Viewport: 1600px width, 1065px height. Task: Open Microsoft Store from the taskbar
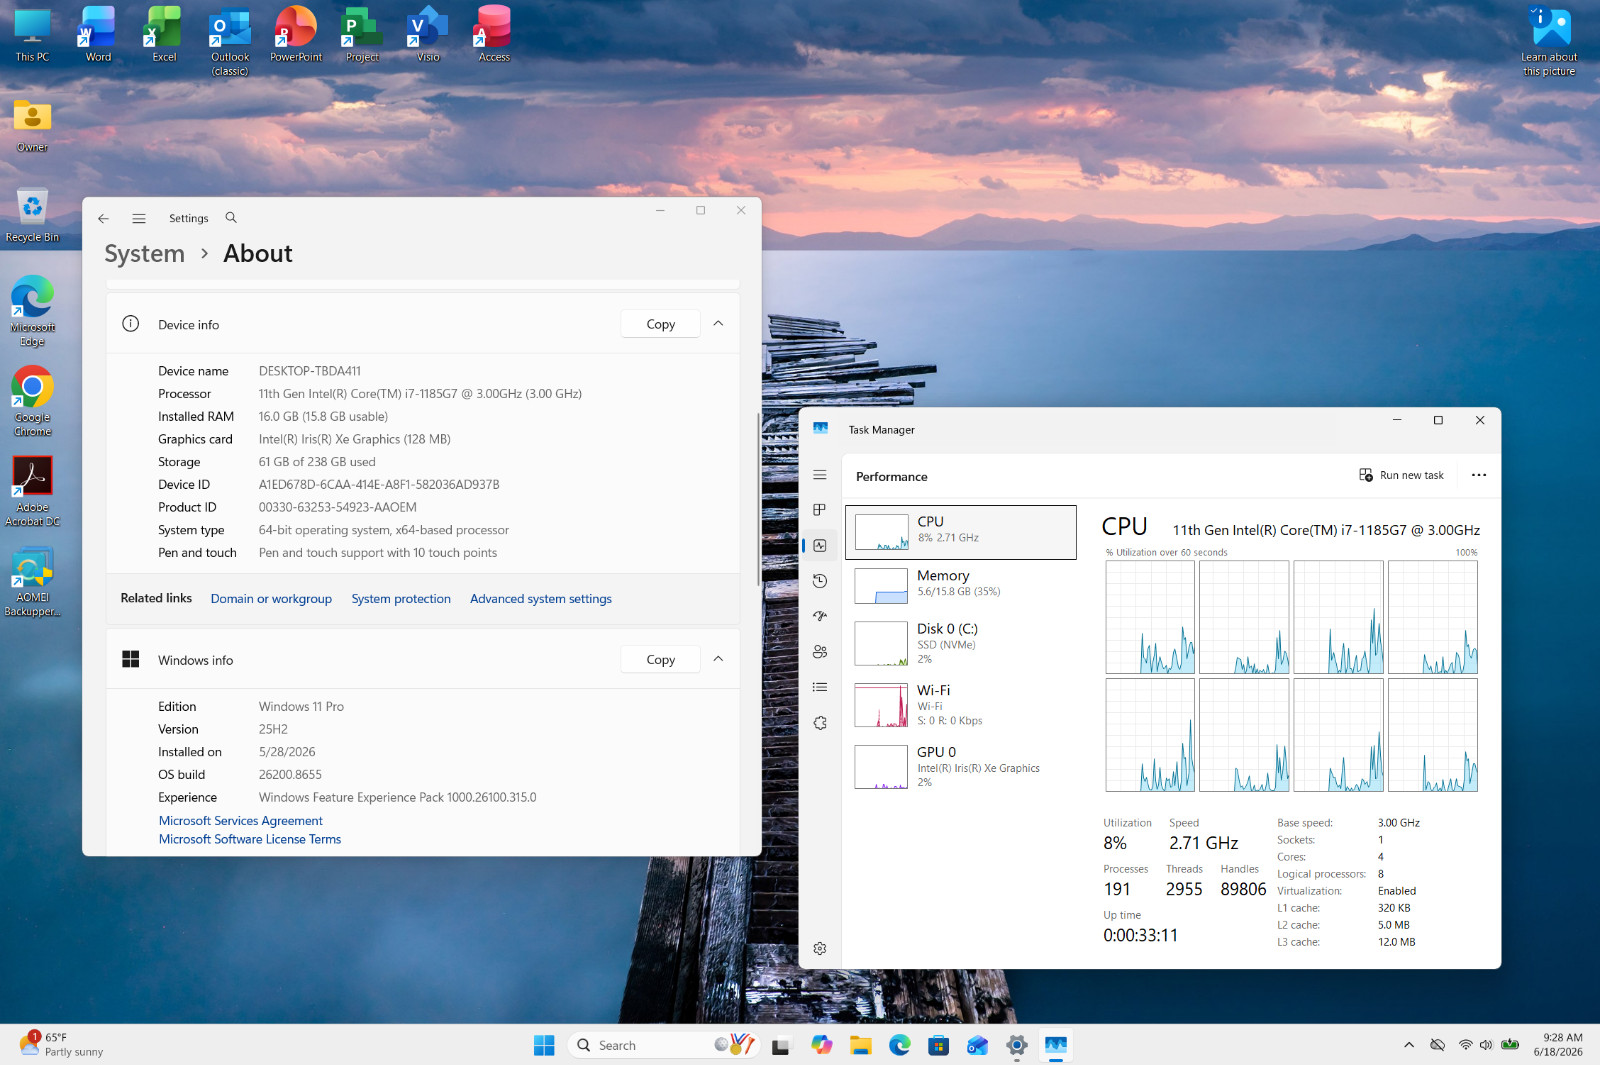pyautogui.click(x=938, y=1045)
